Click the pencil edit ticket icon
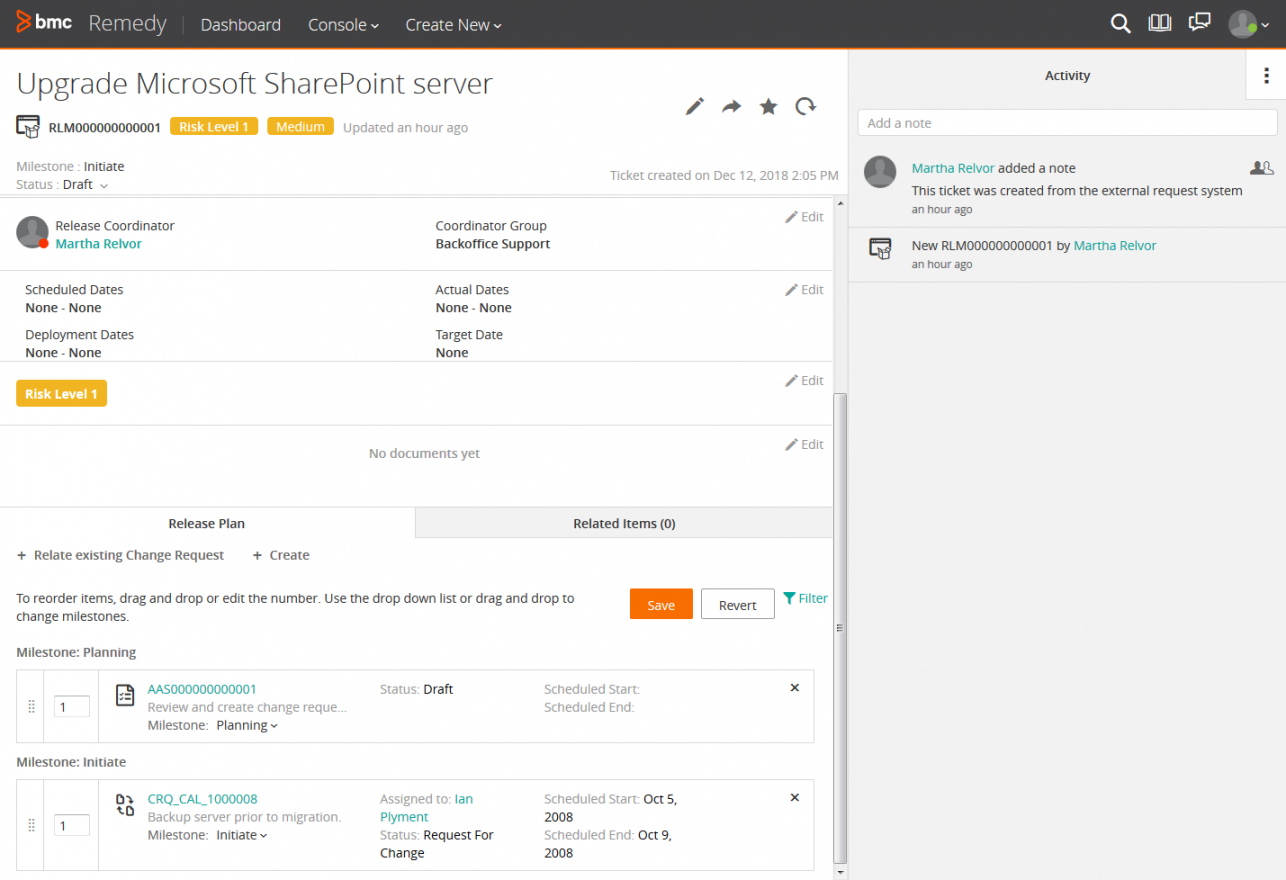Image resolution: width=1286 pixels, height=880 pixels. point(695,106)
